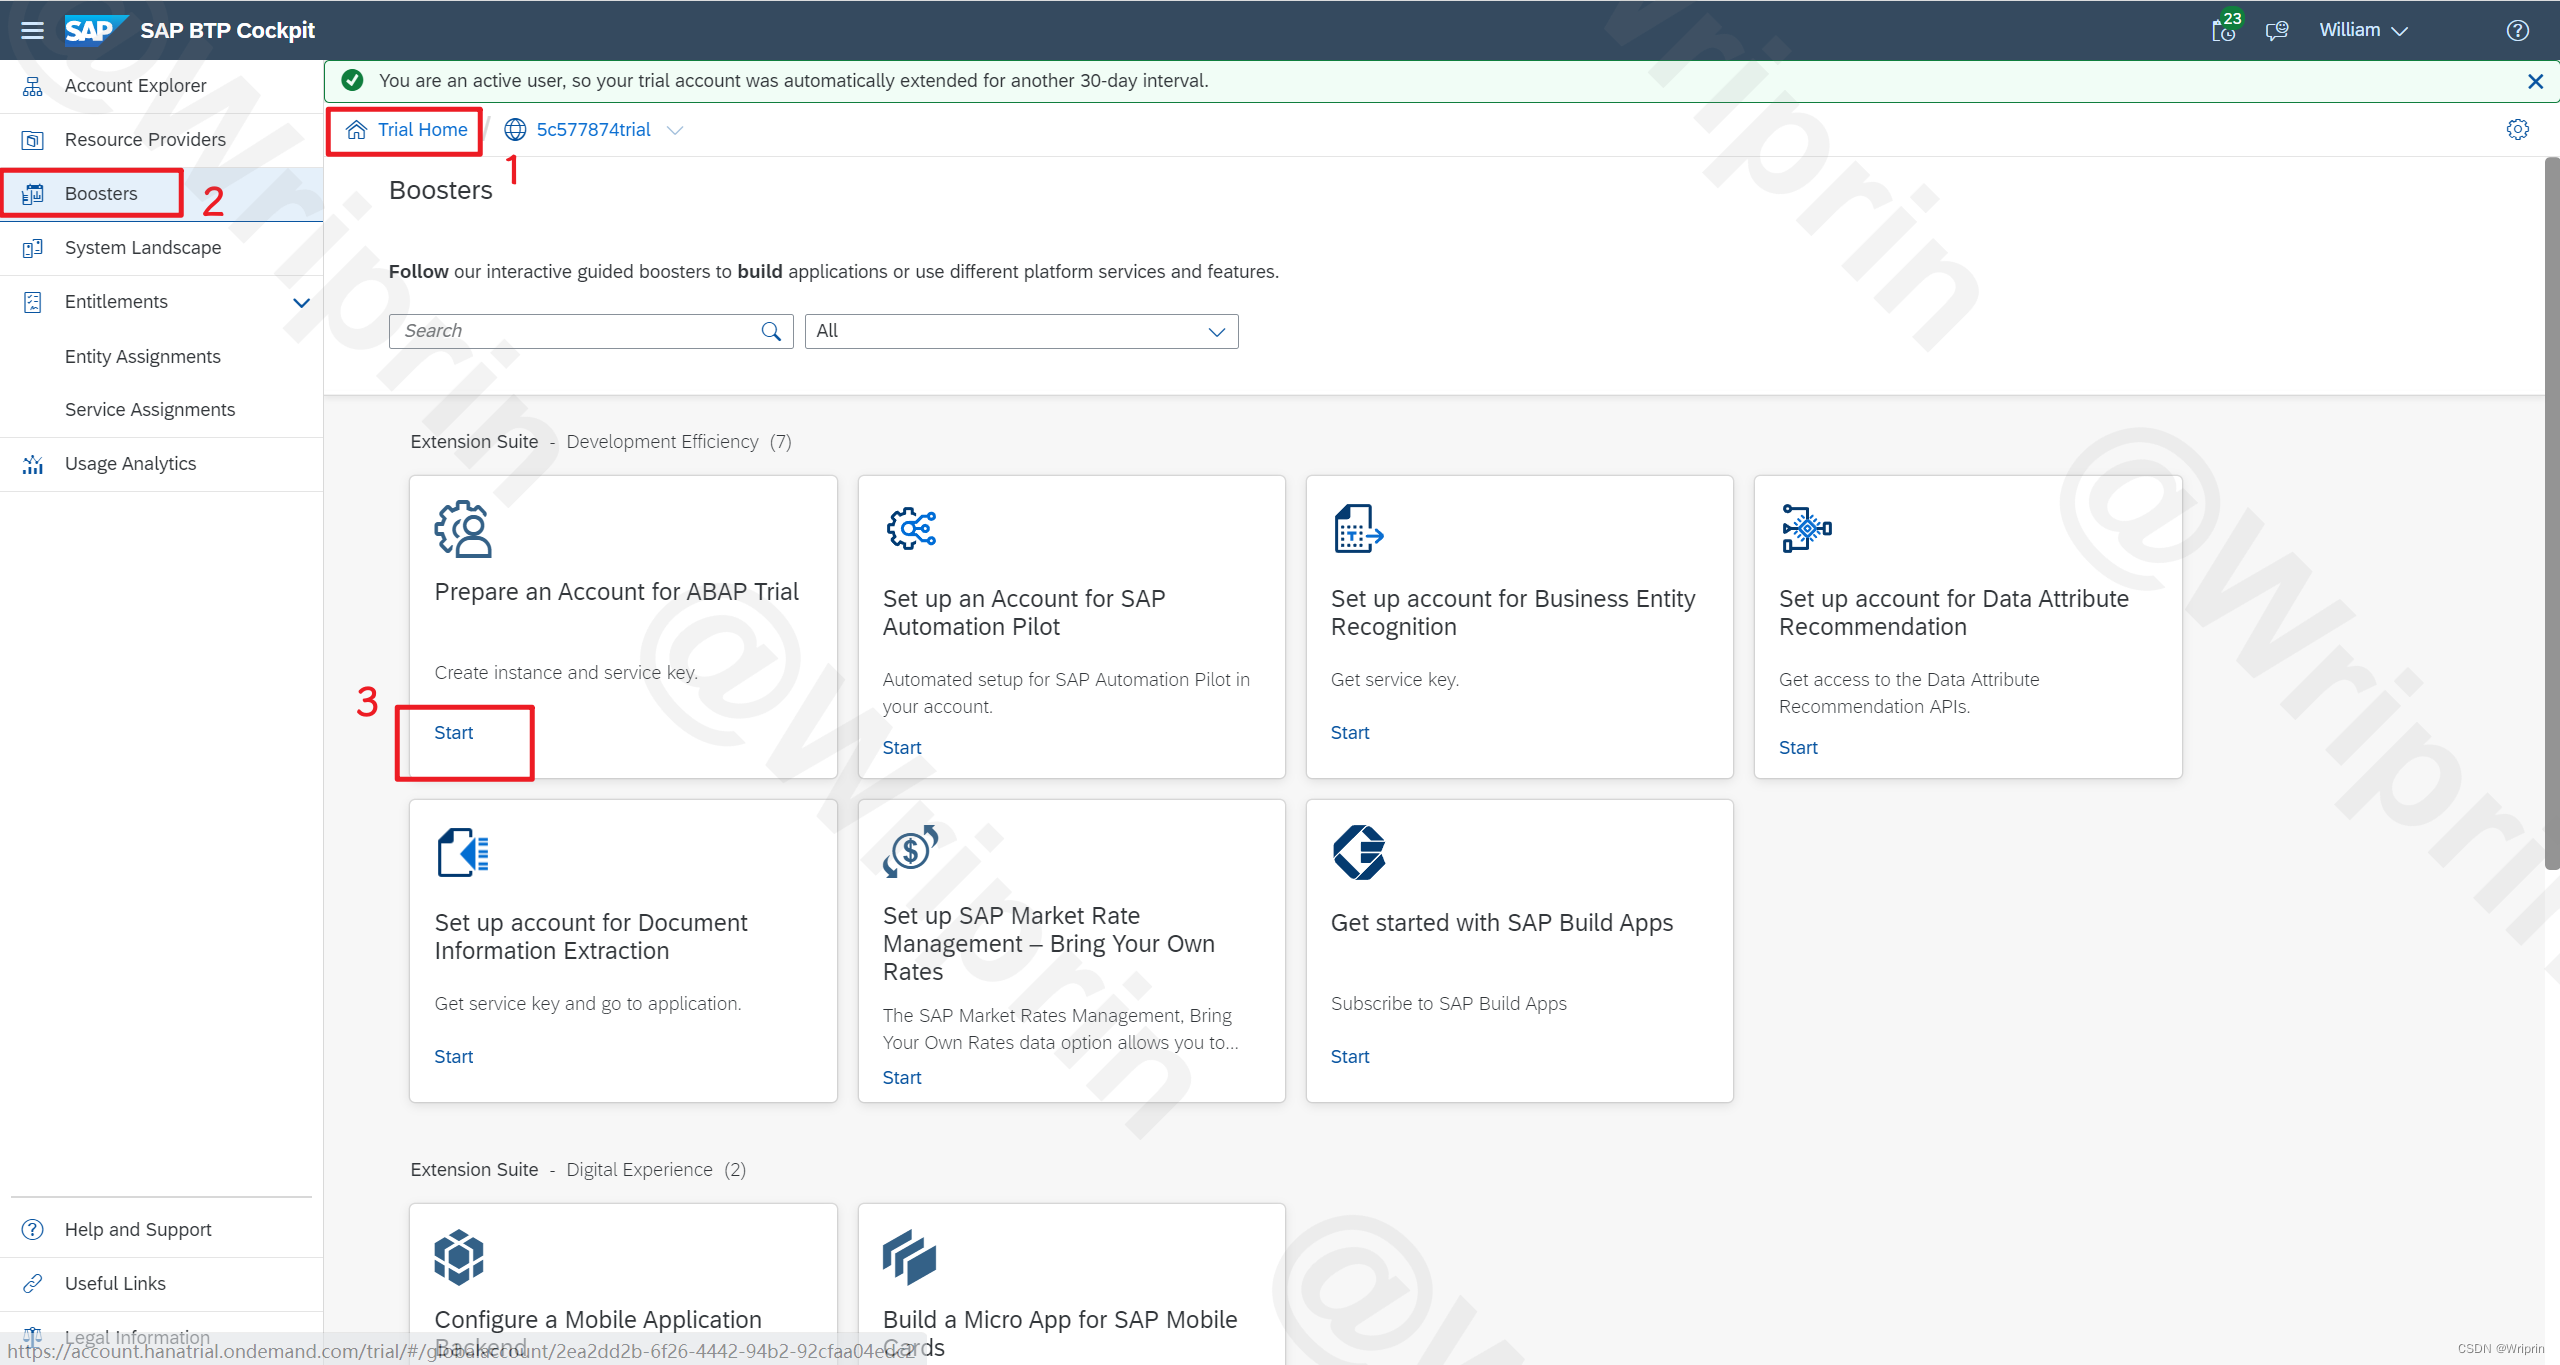Start Document Information Extraction booster
This screenshot has width=2560, height=1365.
pyautogui.click(x=453, y=1057)
